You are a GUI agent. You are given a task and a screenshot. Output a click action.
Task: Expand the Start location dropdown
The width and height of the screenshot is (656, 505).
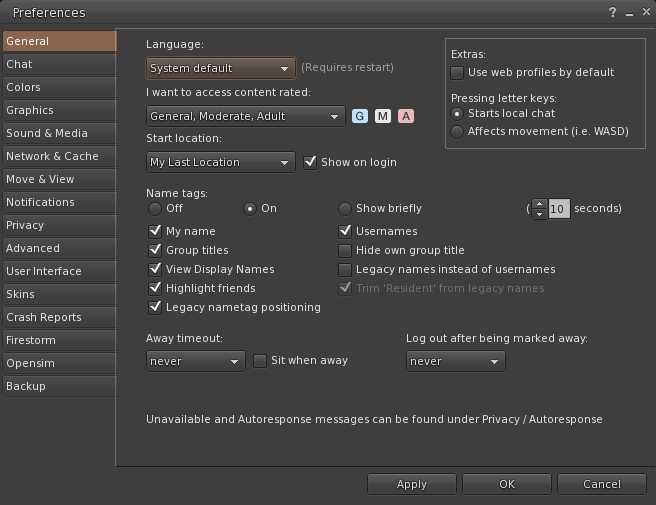coord(220,162)
